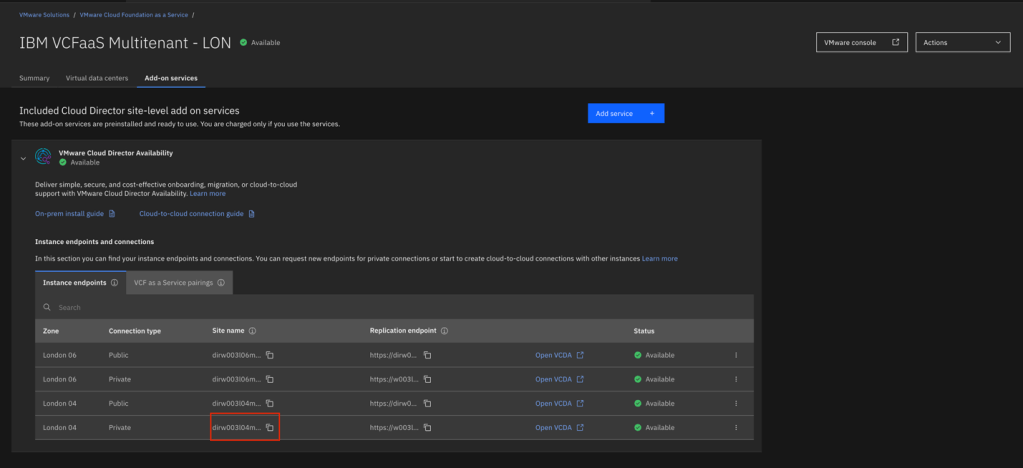Copy site name for London 06 Public row
Viewport: 1023px width, 468px height.
pos(270,355)
